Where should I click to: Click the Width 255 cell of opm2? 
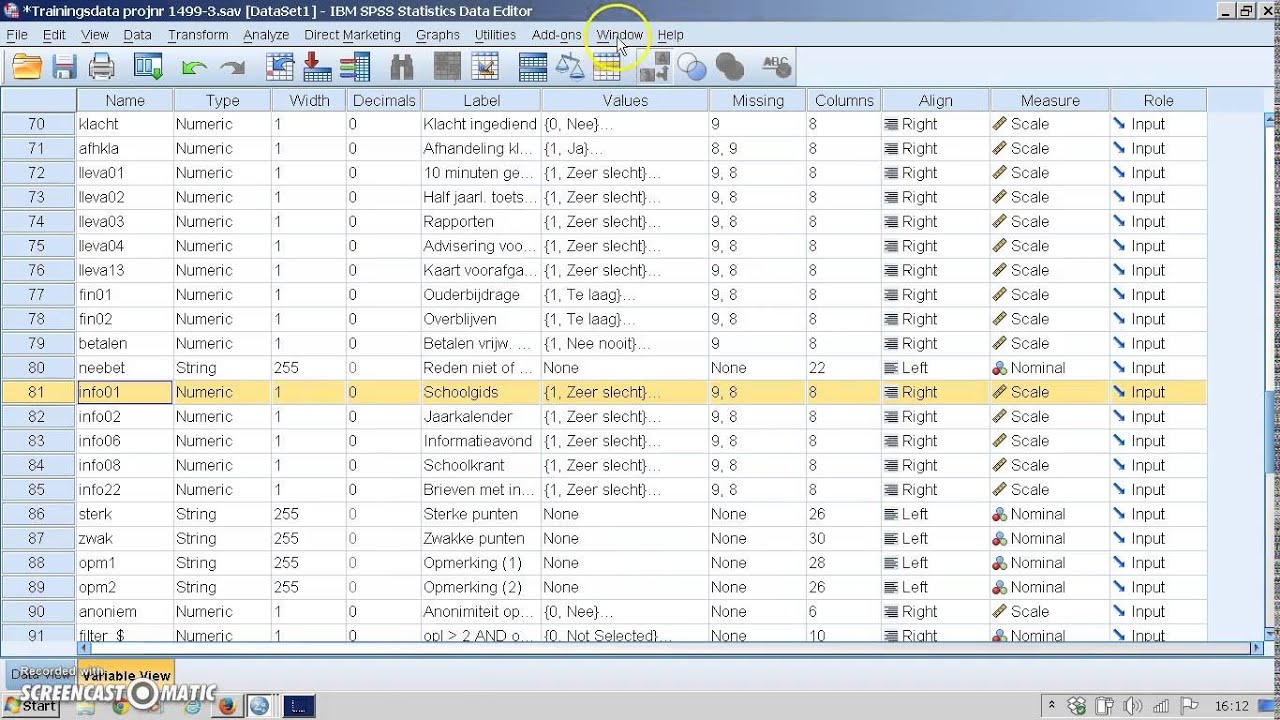[309, 587]
